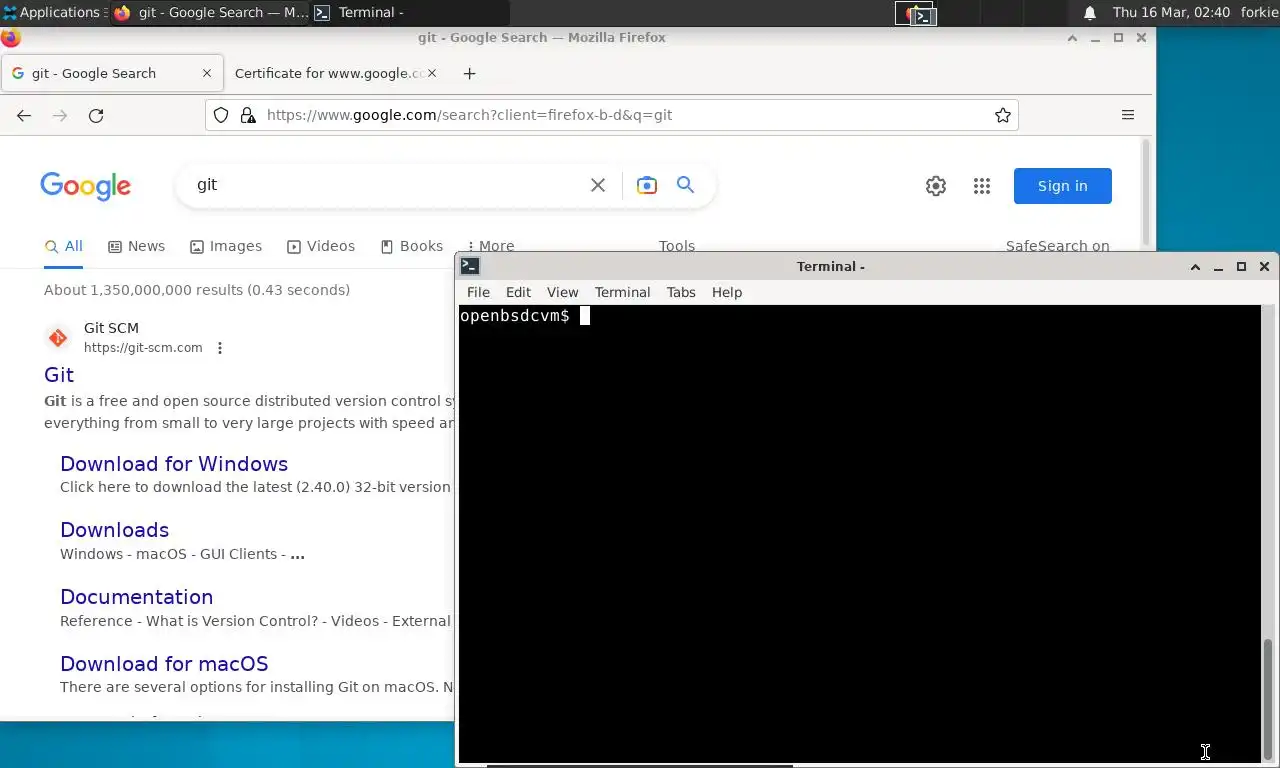
Task: Open the shield tracking protection icon
Action: (x=221, y=115)
